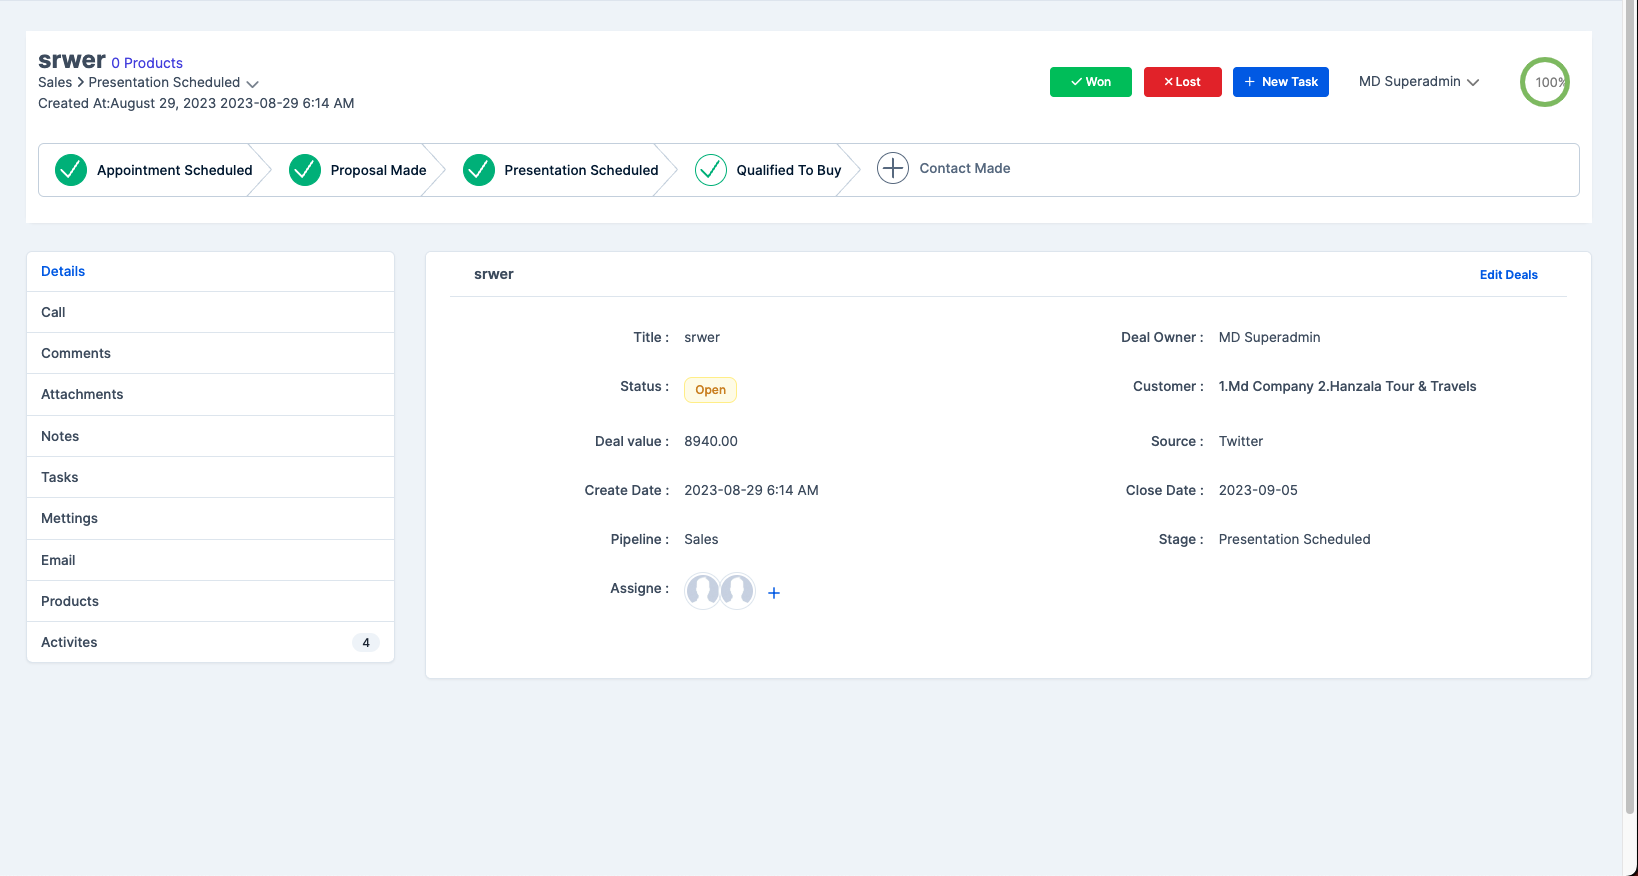Click the Presentation Scheduled checkmark icon
The width and height of the screenshot is (1638, 876).
click(x=479, y=170)
